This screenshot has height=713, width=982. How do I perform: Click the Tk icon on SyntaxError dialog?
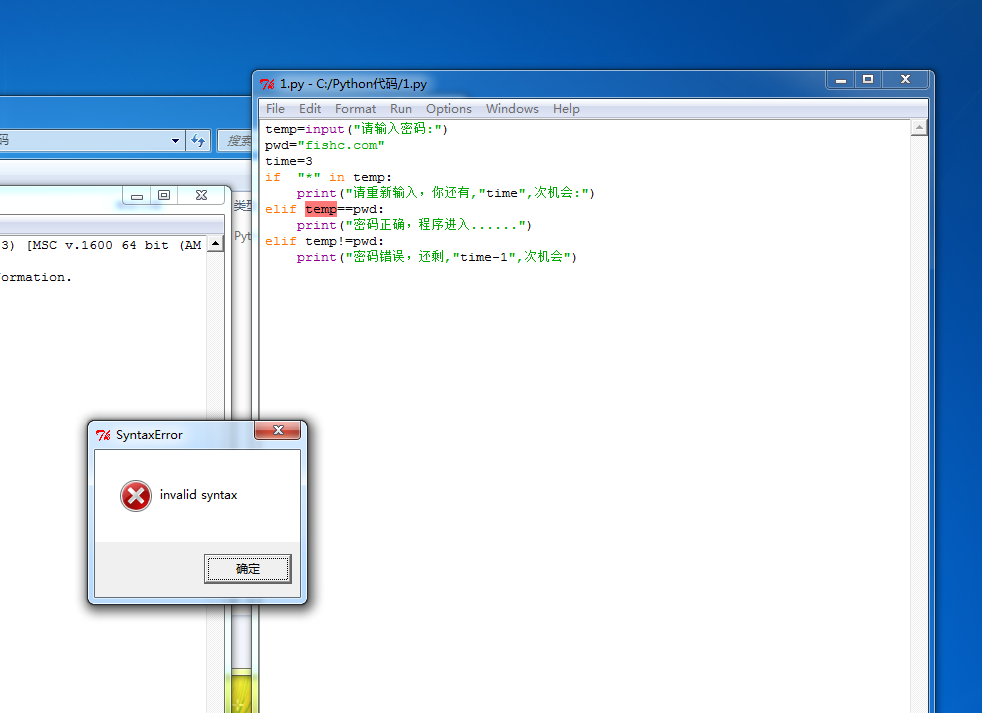tap(103, 435)
